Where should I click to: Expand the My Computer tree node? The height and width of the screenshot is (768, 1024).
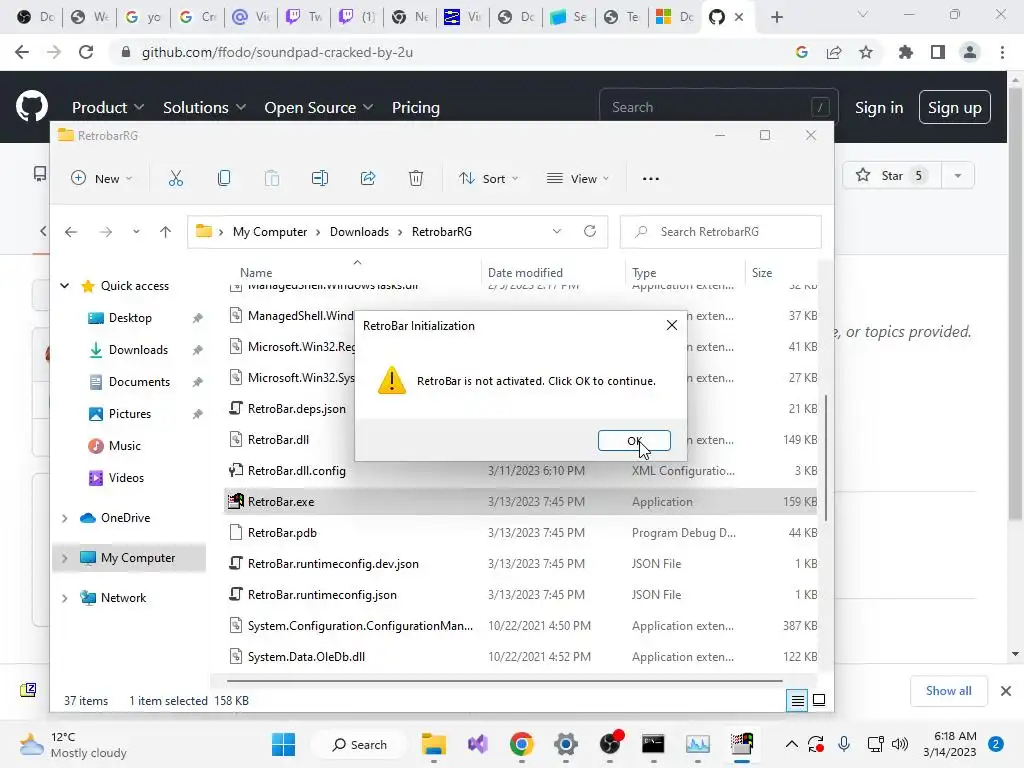point(65,558)
